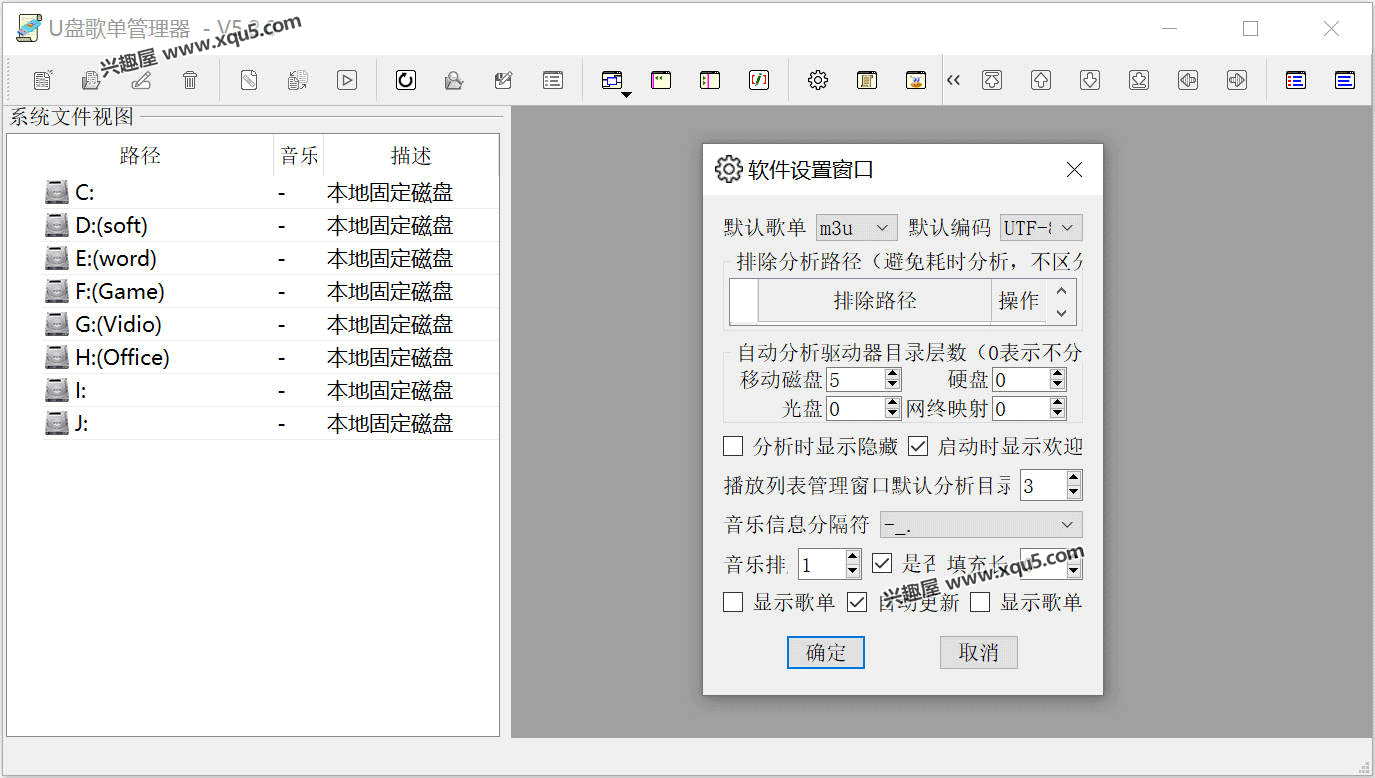Click the trash can delete icon
The image size is (1375, 778).
click(190, 81)
